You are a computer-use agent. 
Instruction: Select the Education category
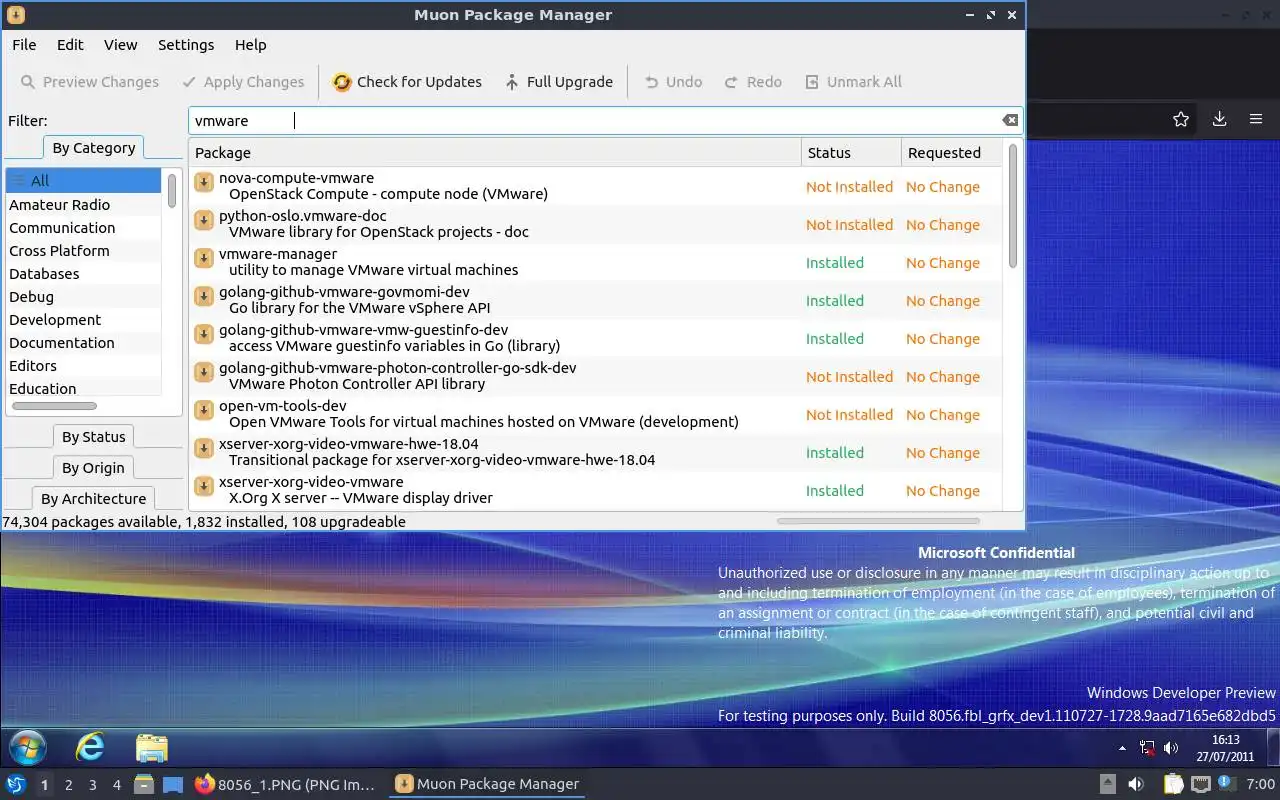pos(84,389)
